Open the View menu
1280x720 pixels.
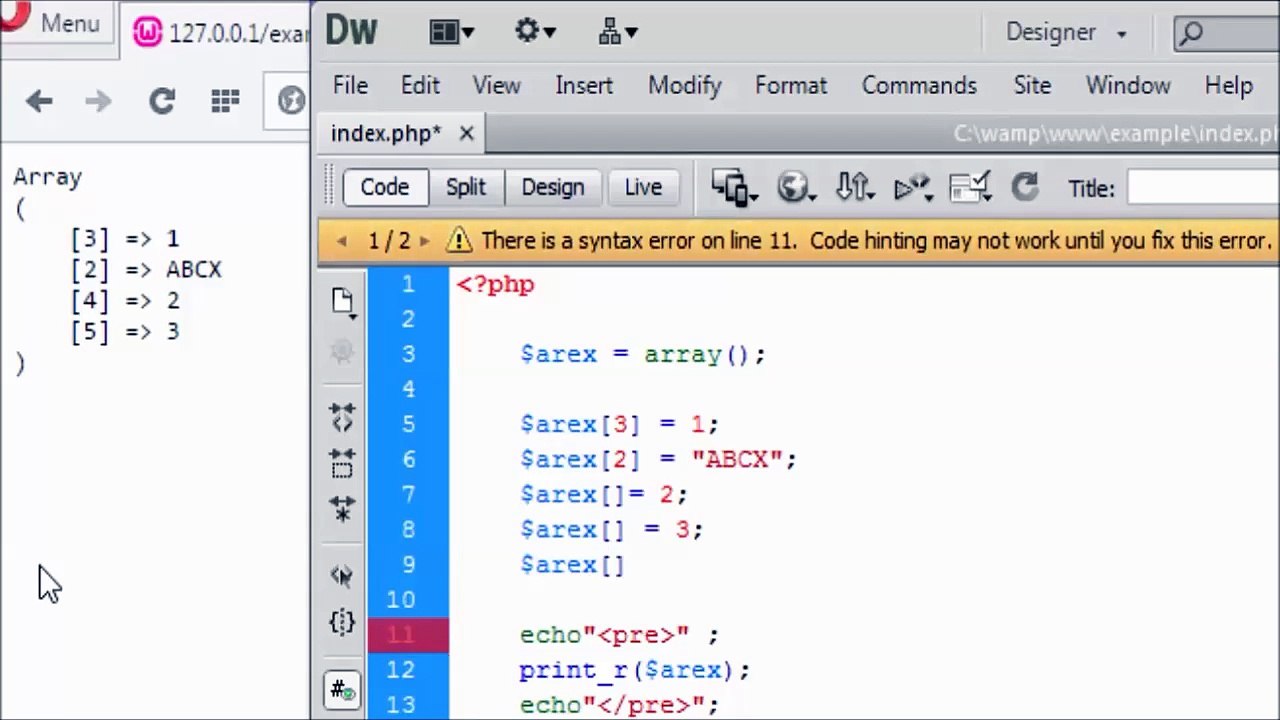click(x=496, y=86)
